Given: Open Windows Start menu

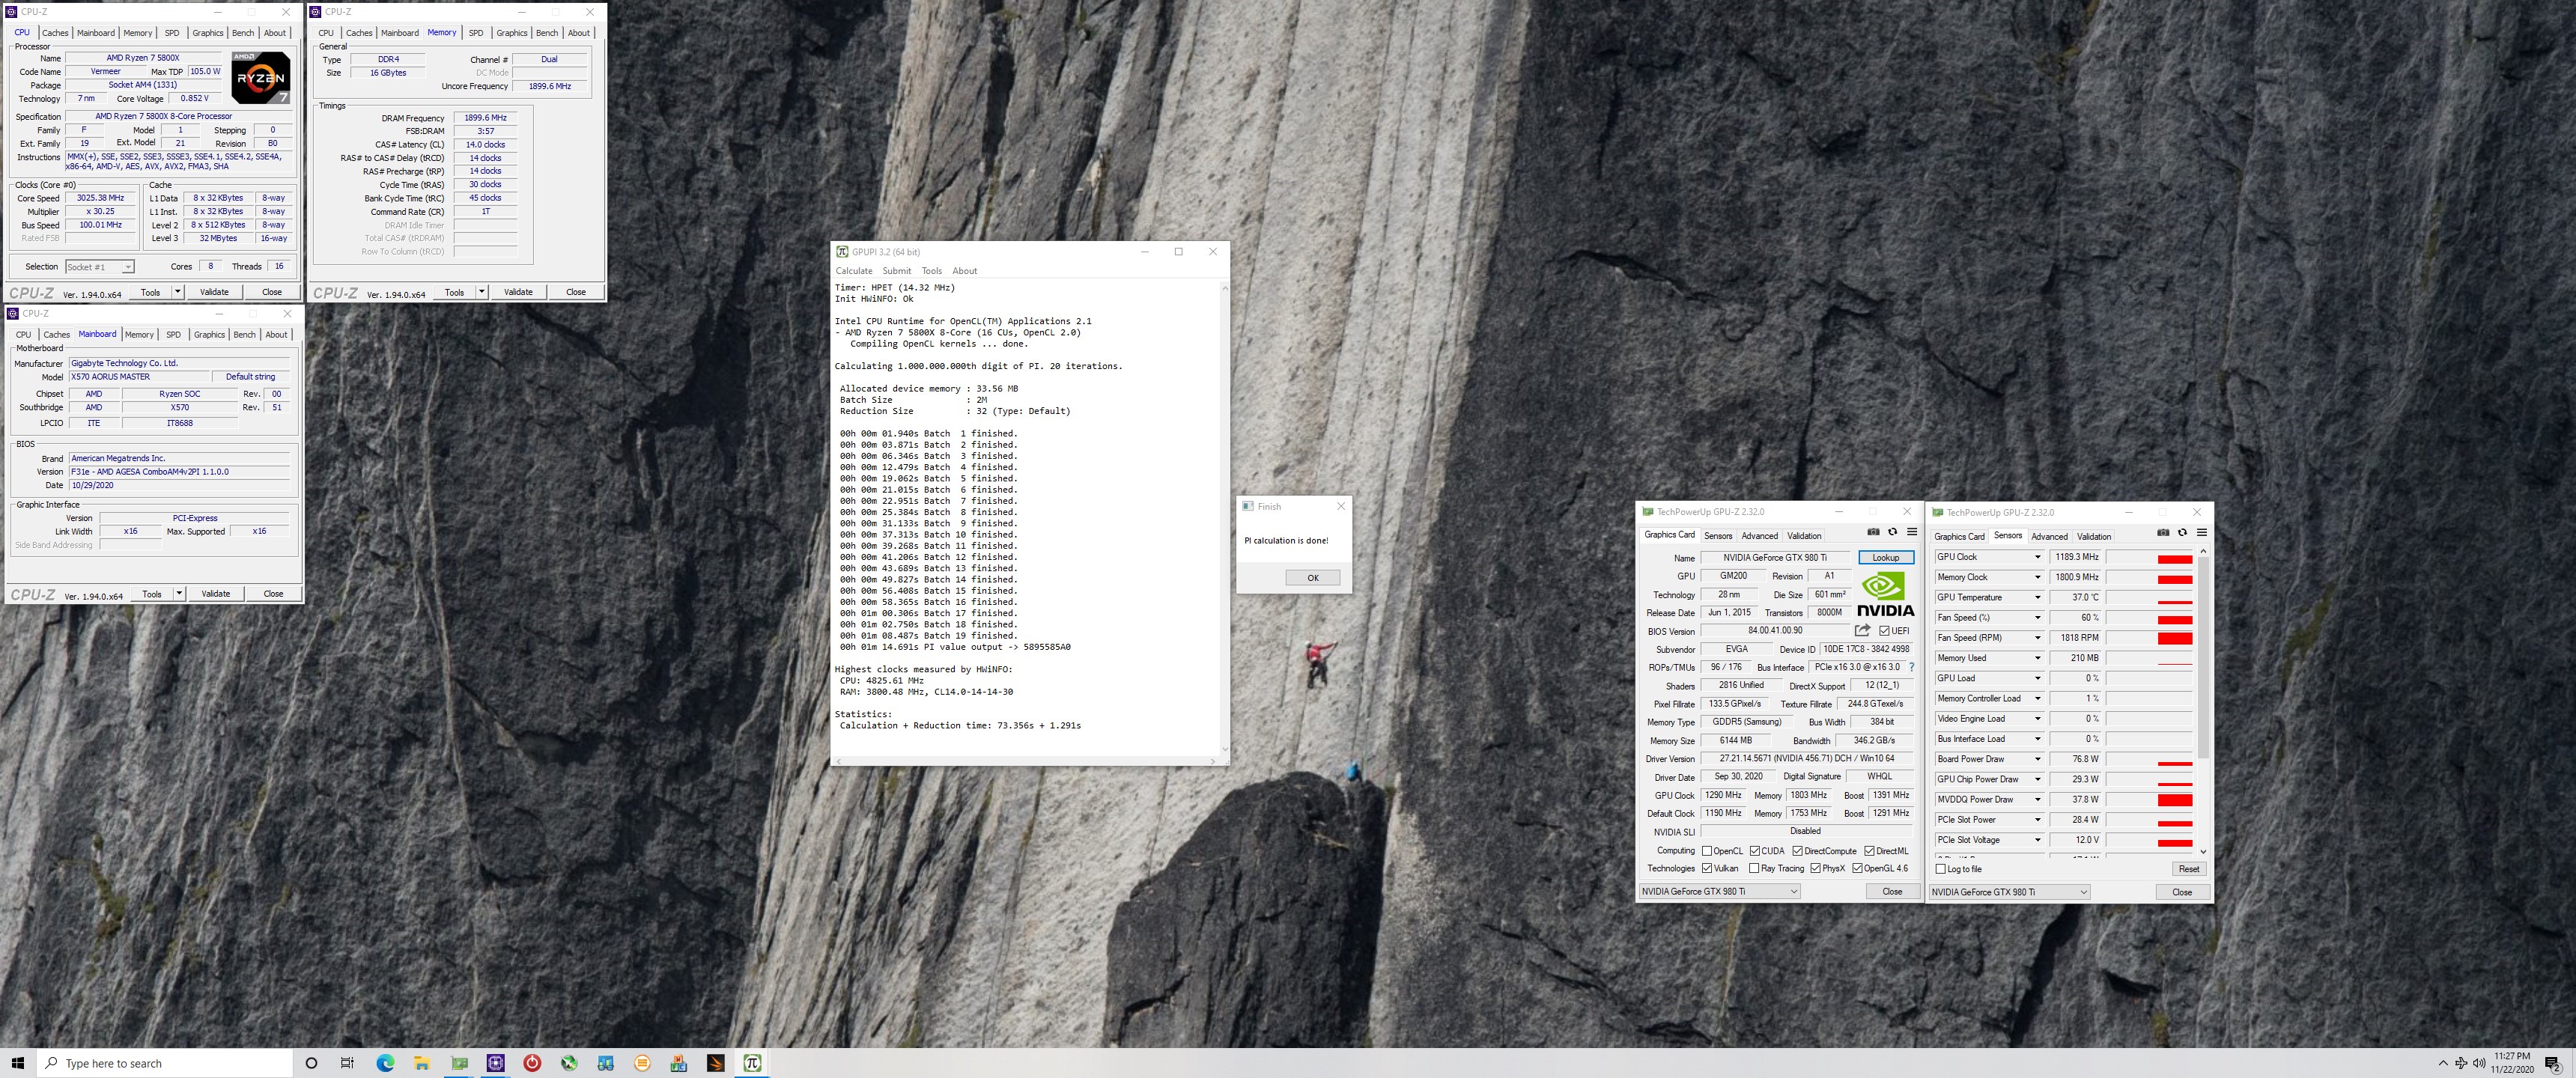Looking at the screenshot, I should 17,1063.
